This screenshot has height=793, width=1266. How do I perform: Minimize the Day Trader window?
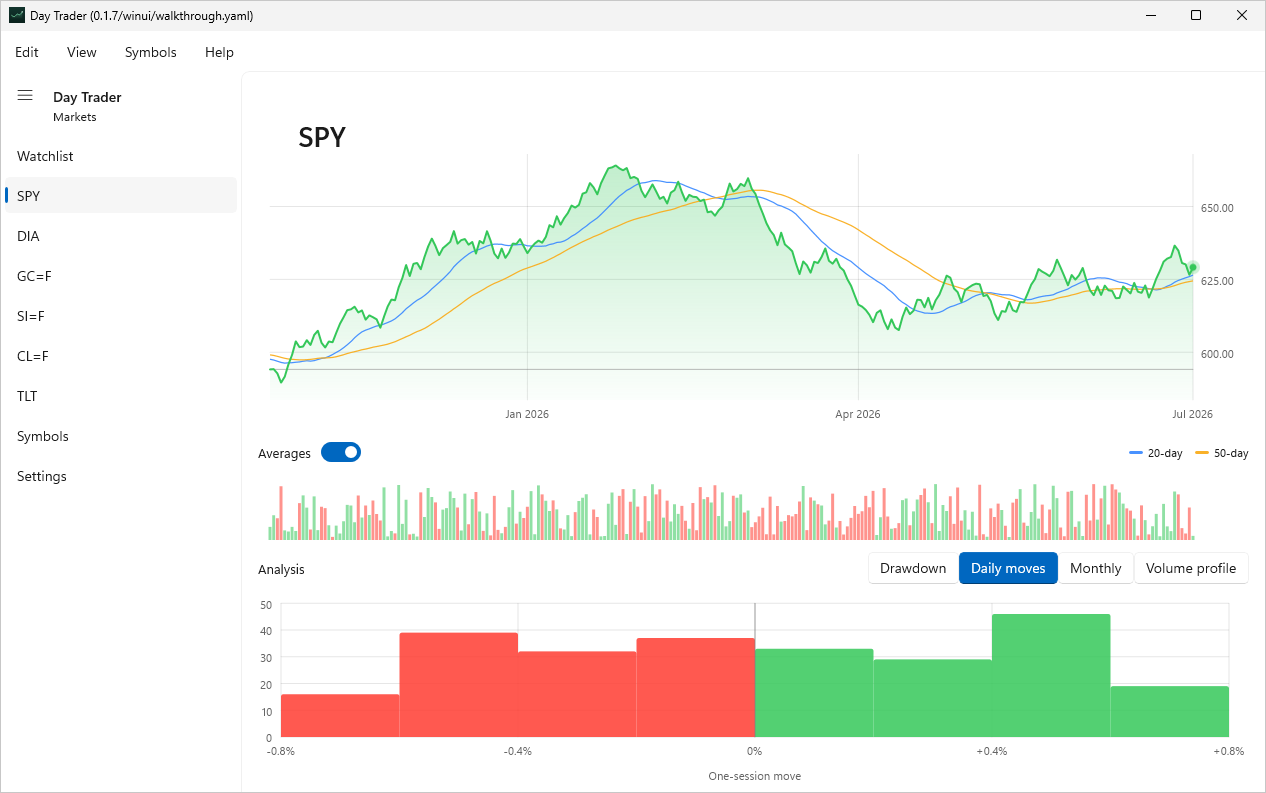pos(1150,15)
